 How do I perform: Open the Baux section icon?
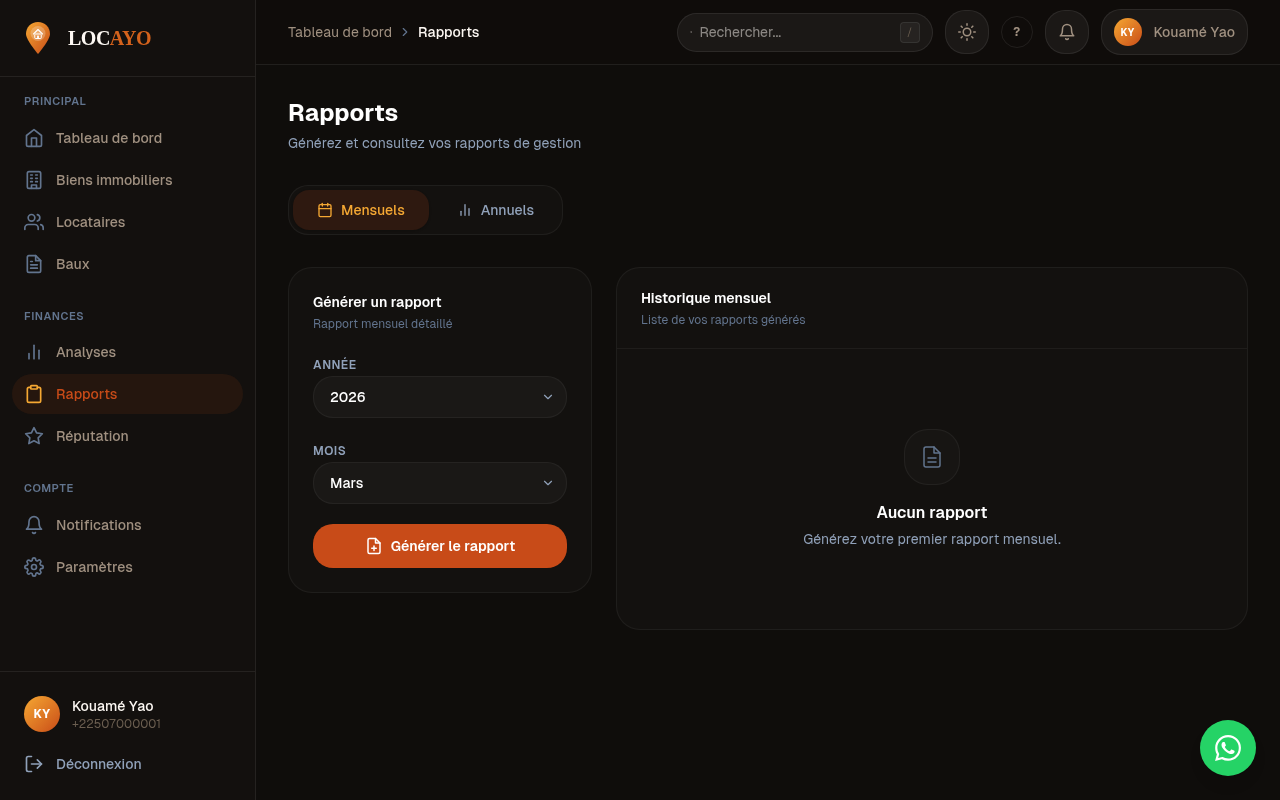[x=33, y=263]
